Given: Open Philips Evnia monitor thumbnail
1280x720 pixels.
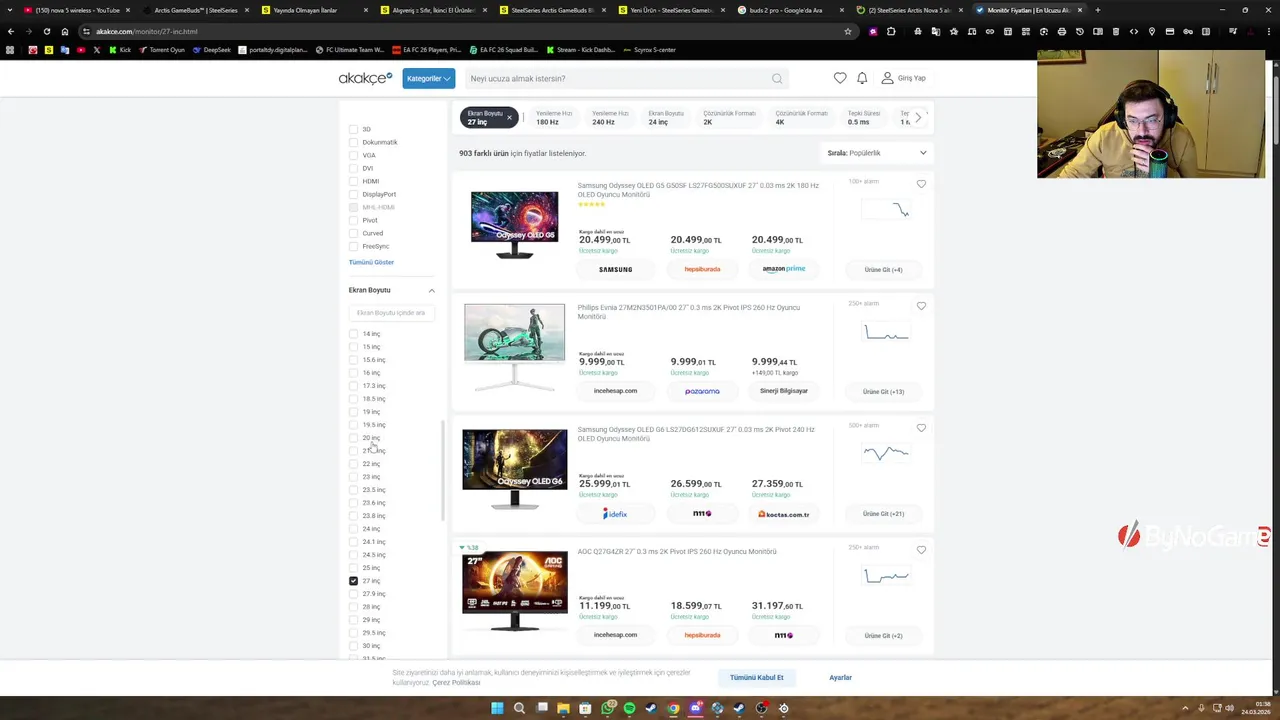Looking at the screenshot, I should point(514,345).
